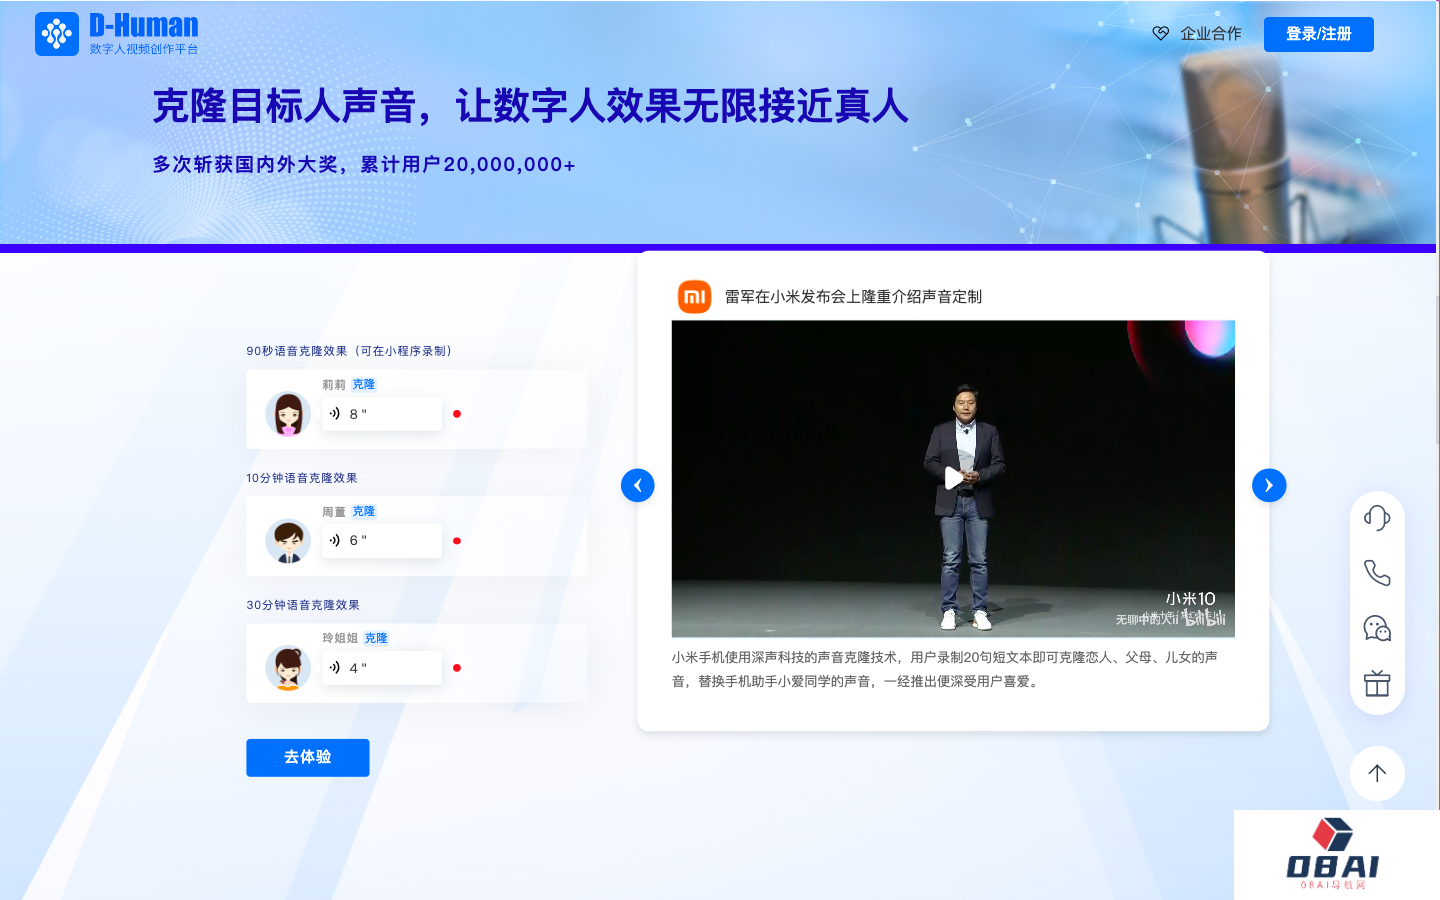Click the phone contact icon
This screenshot has height=900, width=1440.
1377,573
